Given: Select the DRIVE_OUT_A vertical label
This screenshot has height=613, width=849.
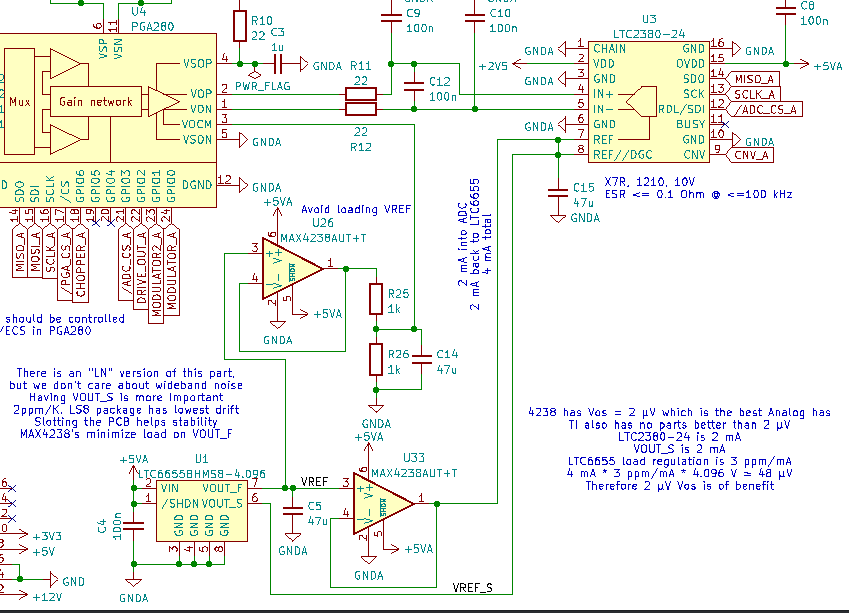Looking at the screenshot, I should click(141, 268).
